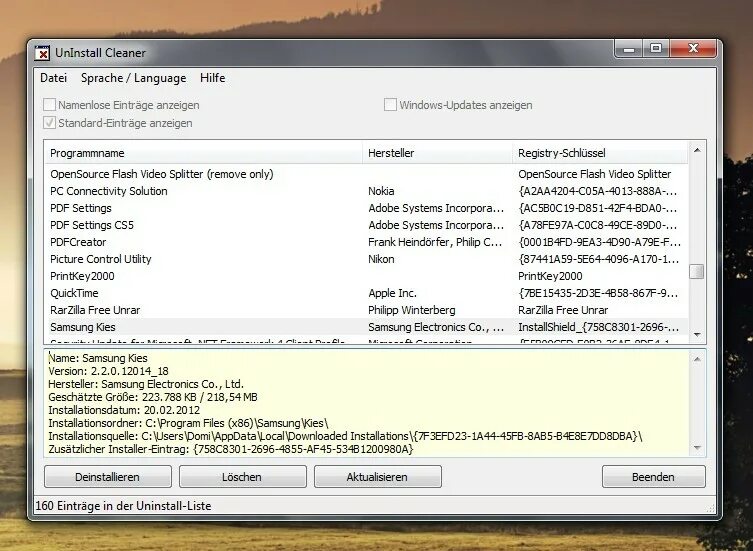The width and height of the screenshot is (753, 551).
Task: Sort by the Programmname column header
Action: tap(204, 153)
